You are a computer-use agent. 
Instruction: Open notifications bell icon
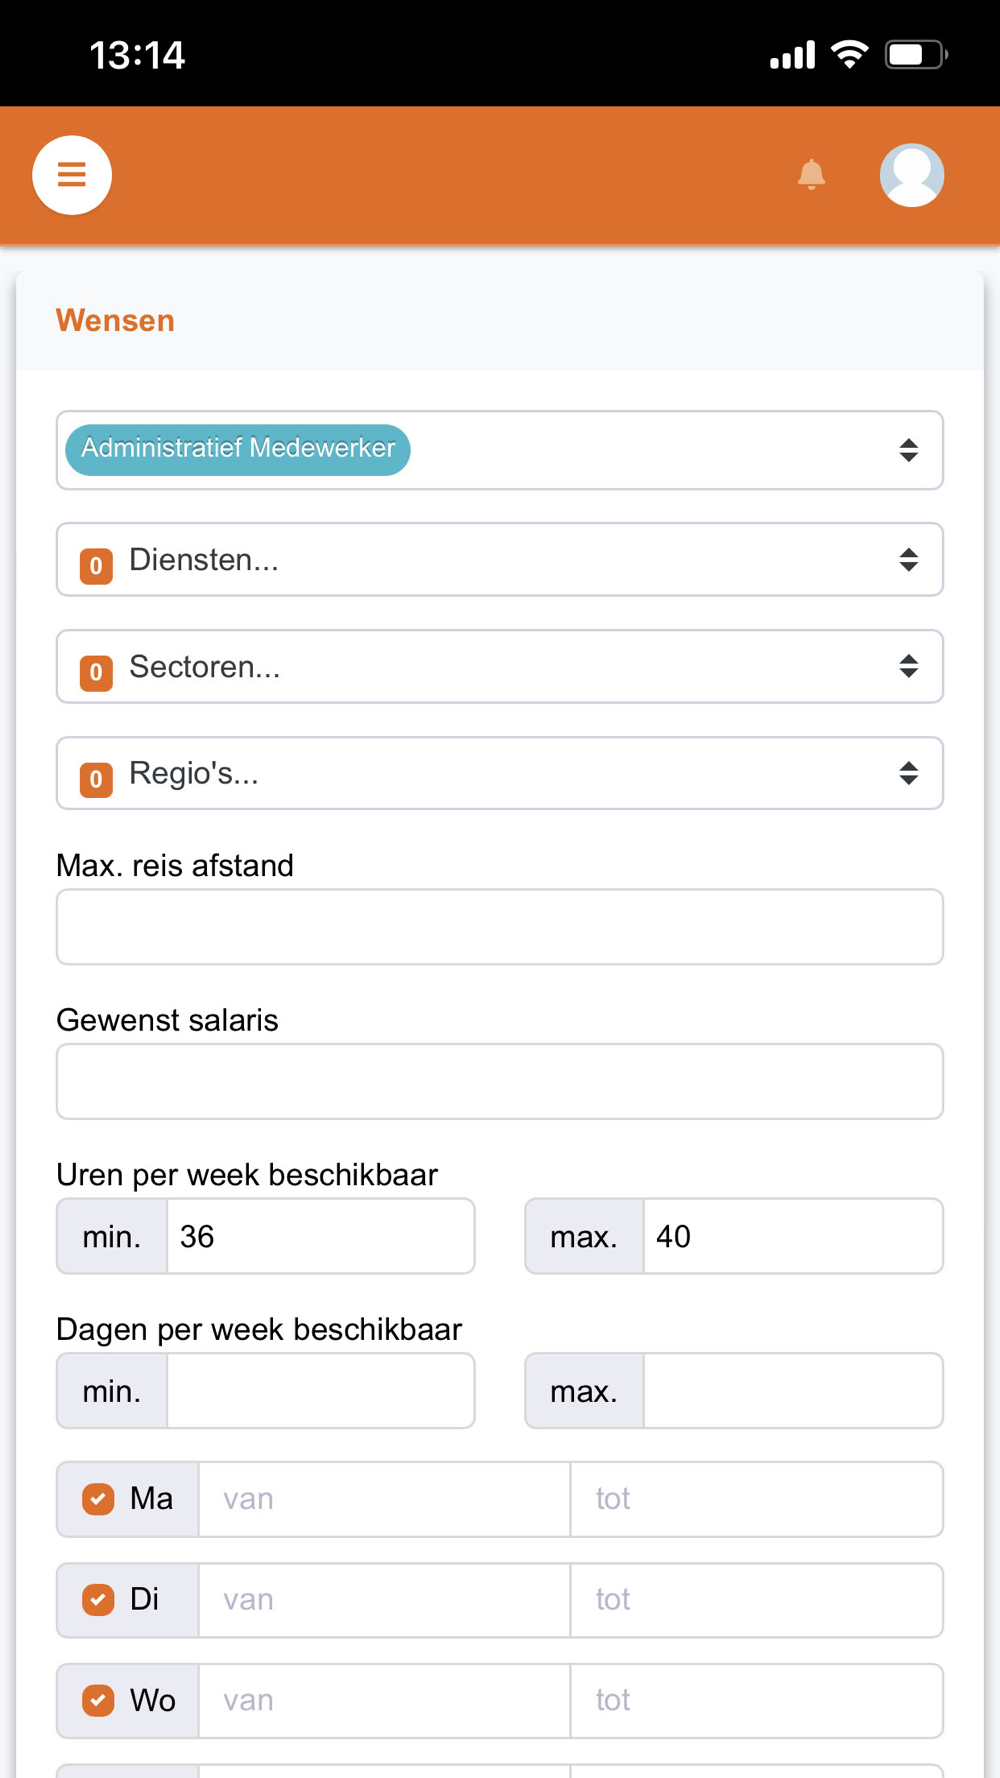point(811,175)
